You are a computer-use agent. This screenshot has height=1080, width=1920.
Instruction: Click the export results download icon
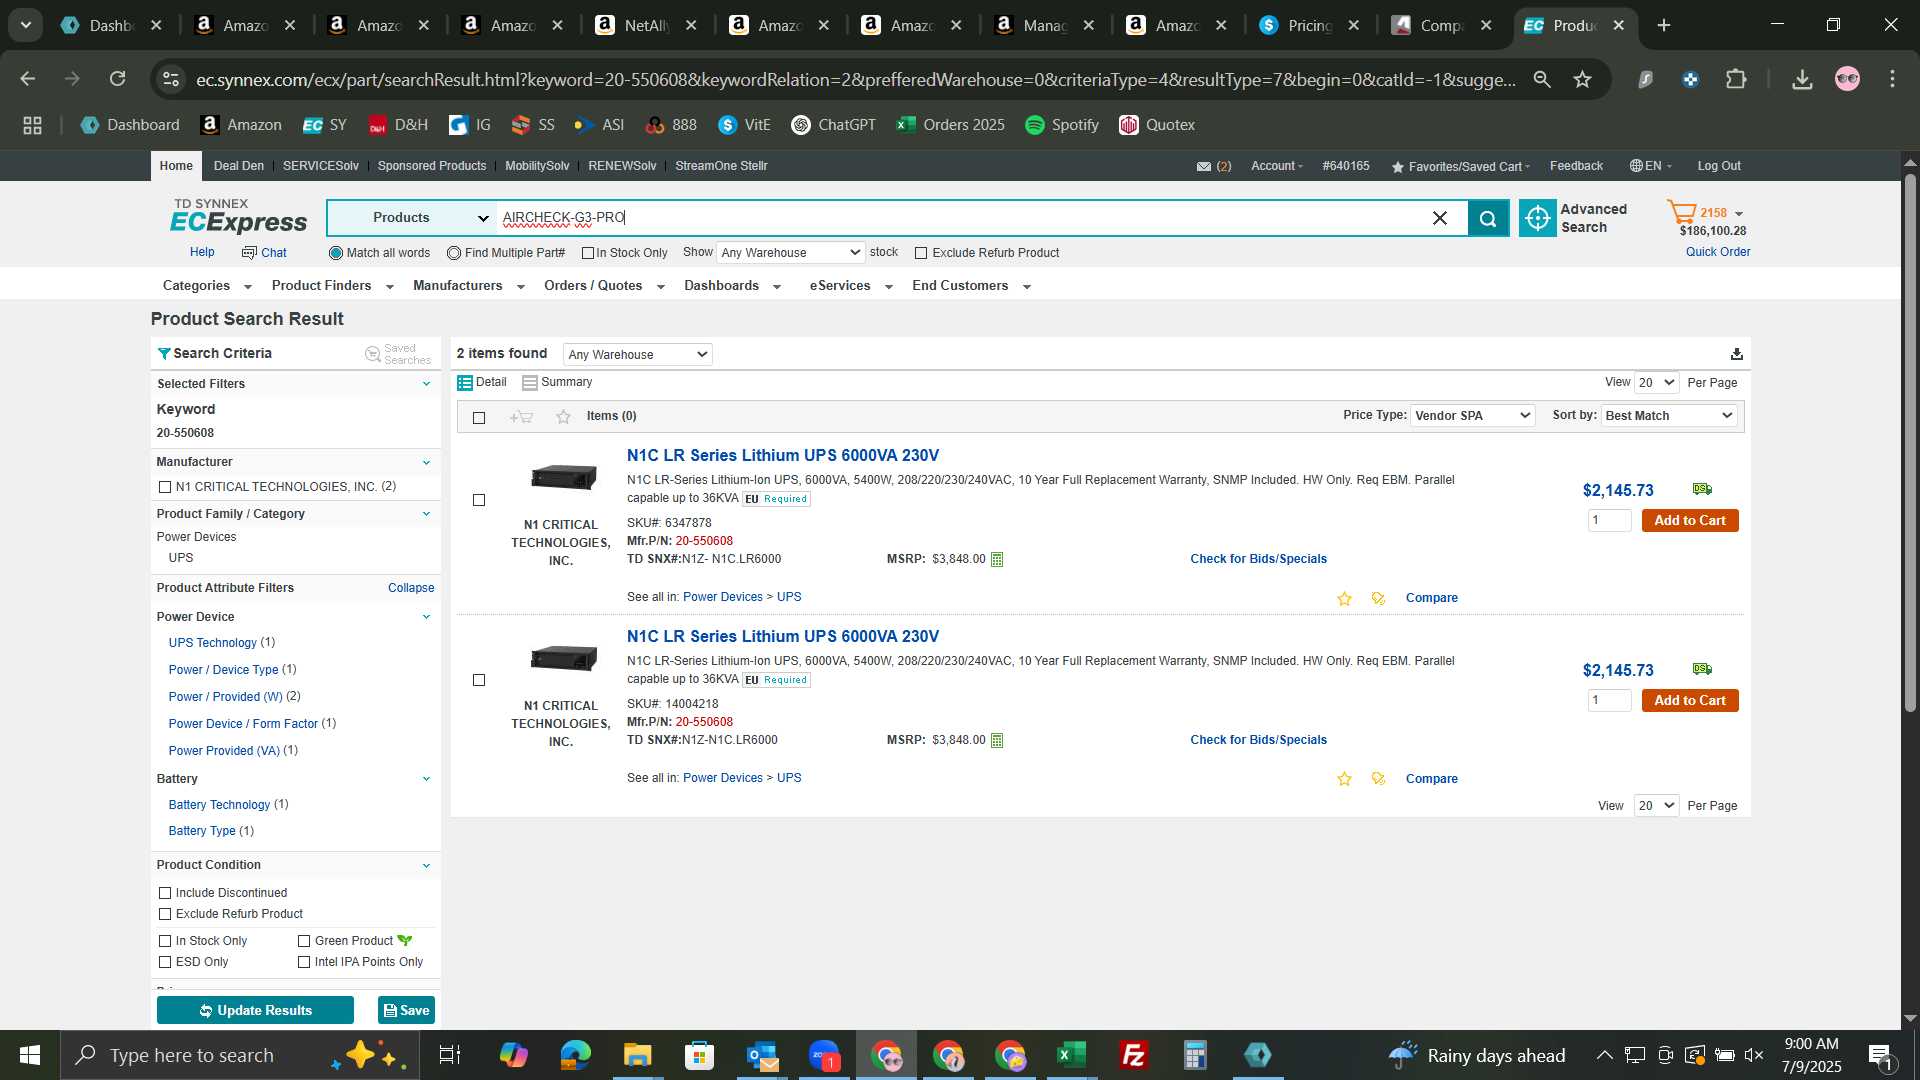point(1736,354)
